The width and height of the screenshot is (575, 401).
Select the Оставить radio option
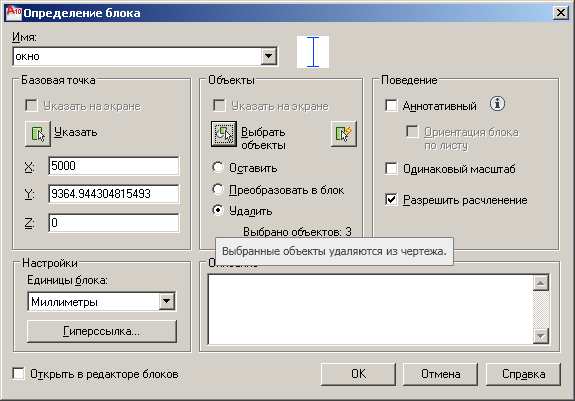(x=218, y=168)
